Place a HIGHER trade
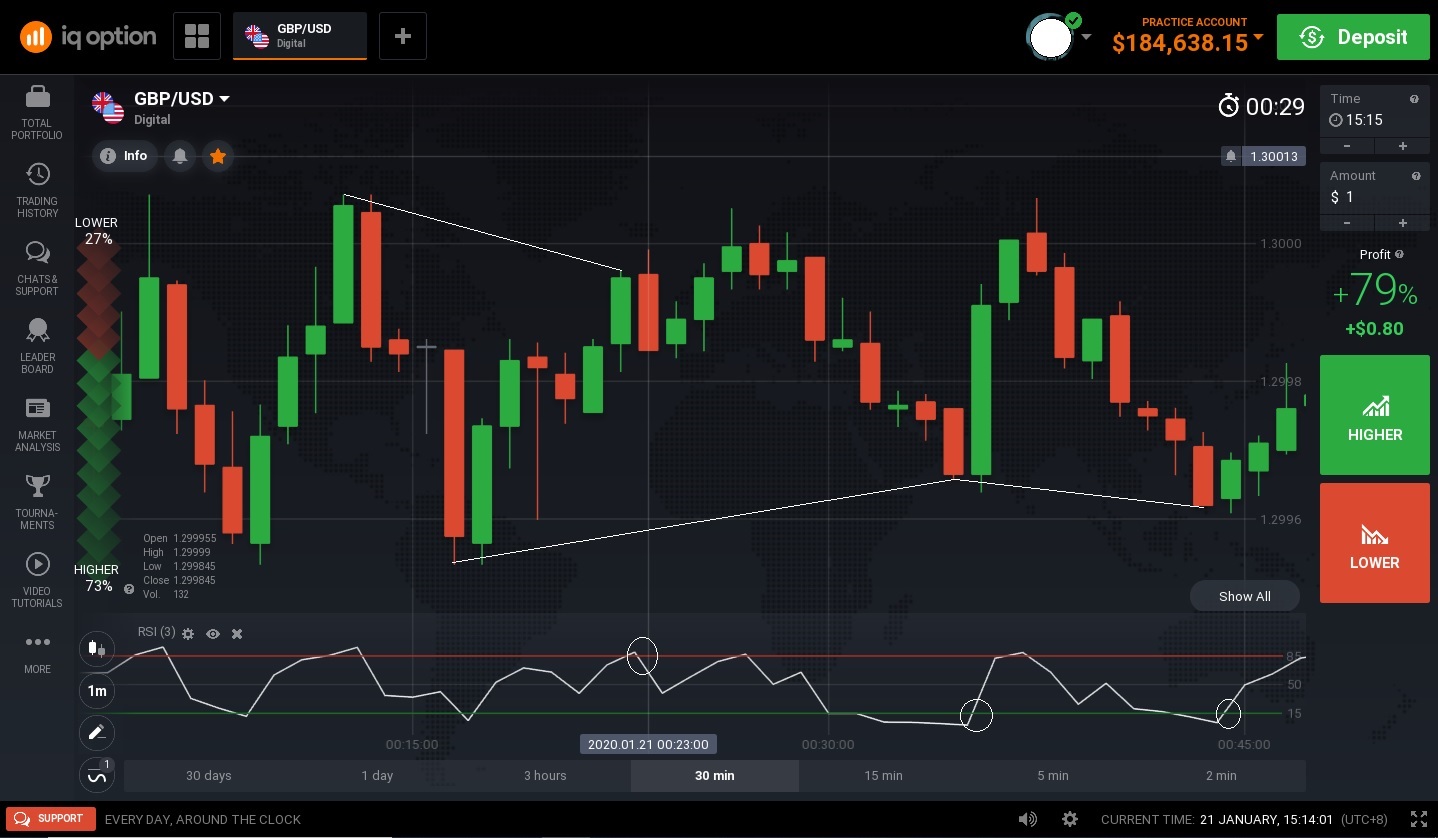 1375,414
